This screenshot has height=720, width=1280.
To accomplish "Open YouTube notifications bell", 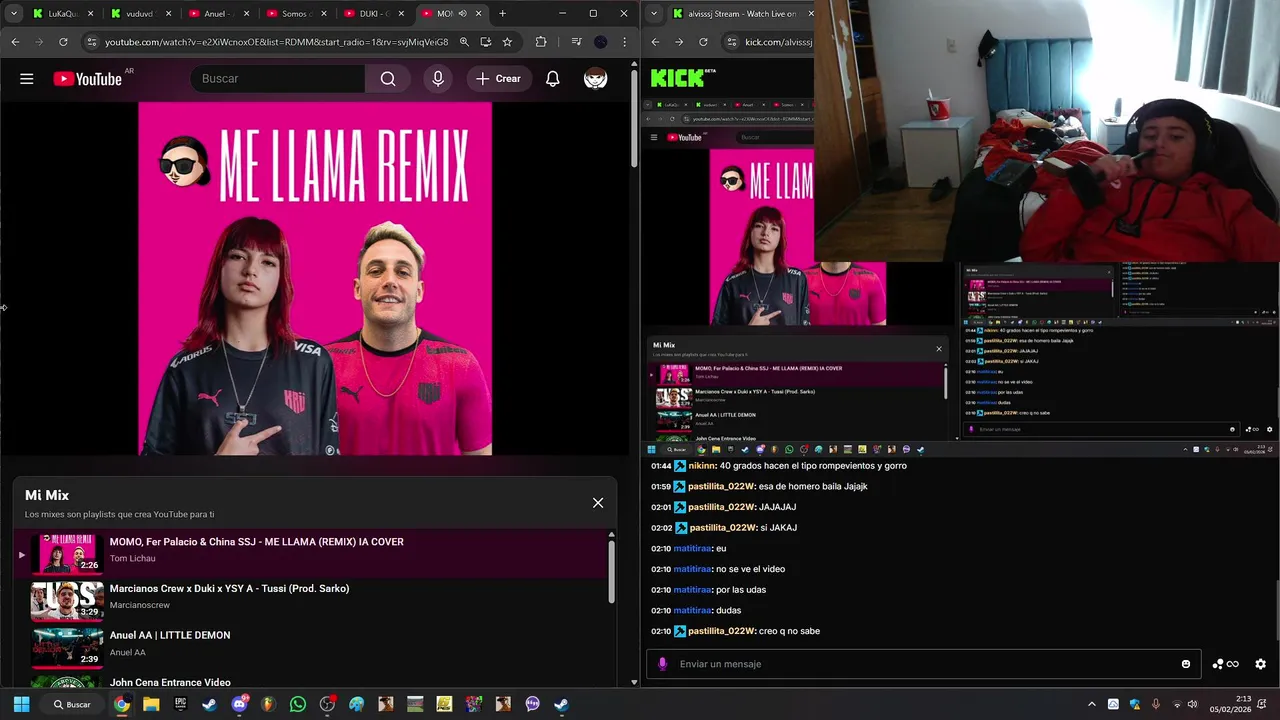I will coord(552,79).
